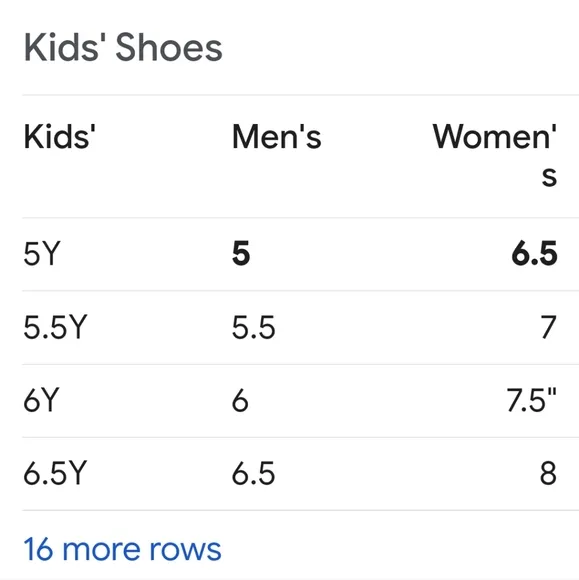Click the Kids' Shoes heading
Viewport: 579px width, 580px height.
point(123,47)
